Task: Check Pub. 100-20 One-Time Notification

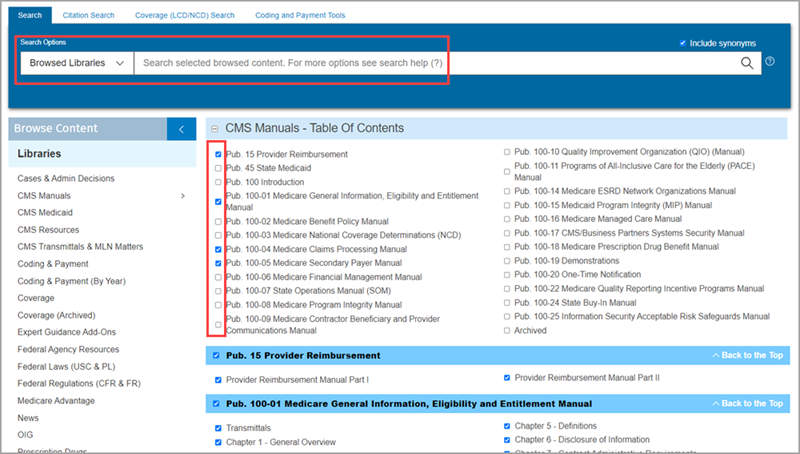Action: 507,275
